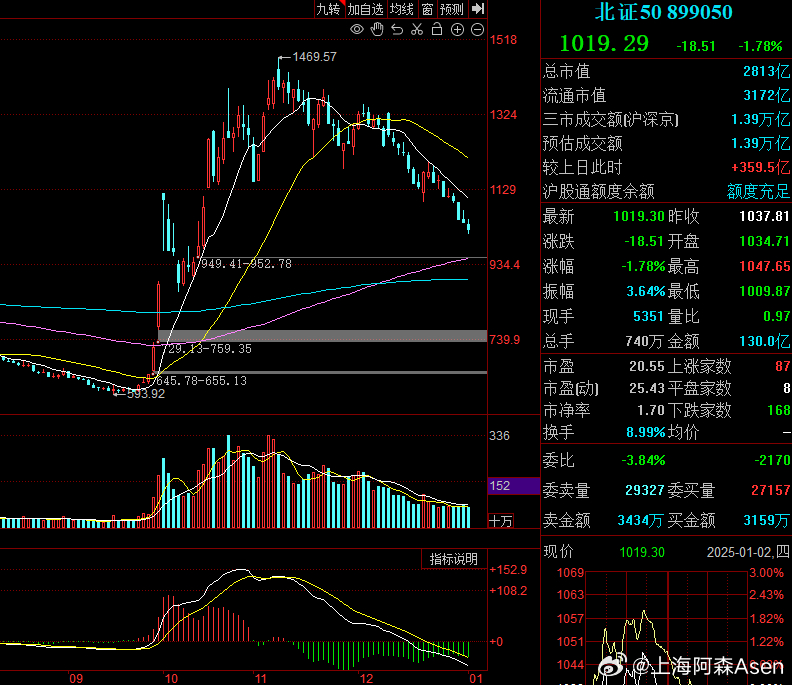792x685 pixels.
Task: Click month marker 10 on time axis
Action: tap(171, 678)
